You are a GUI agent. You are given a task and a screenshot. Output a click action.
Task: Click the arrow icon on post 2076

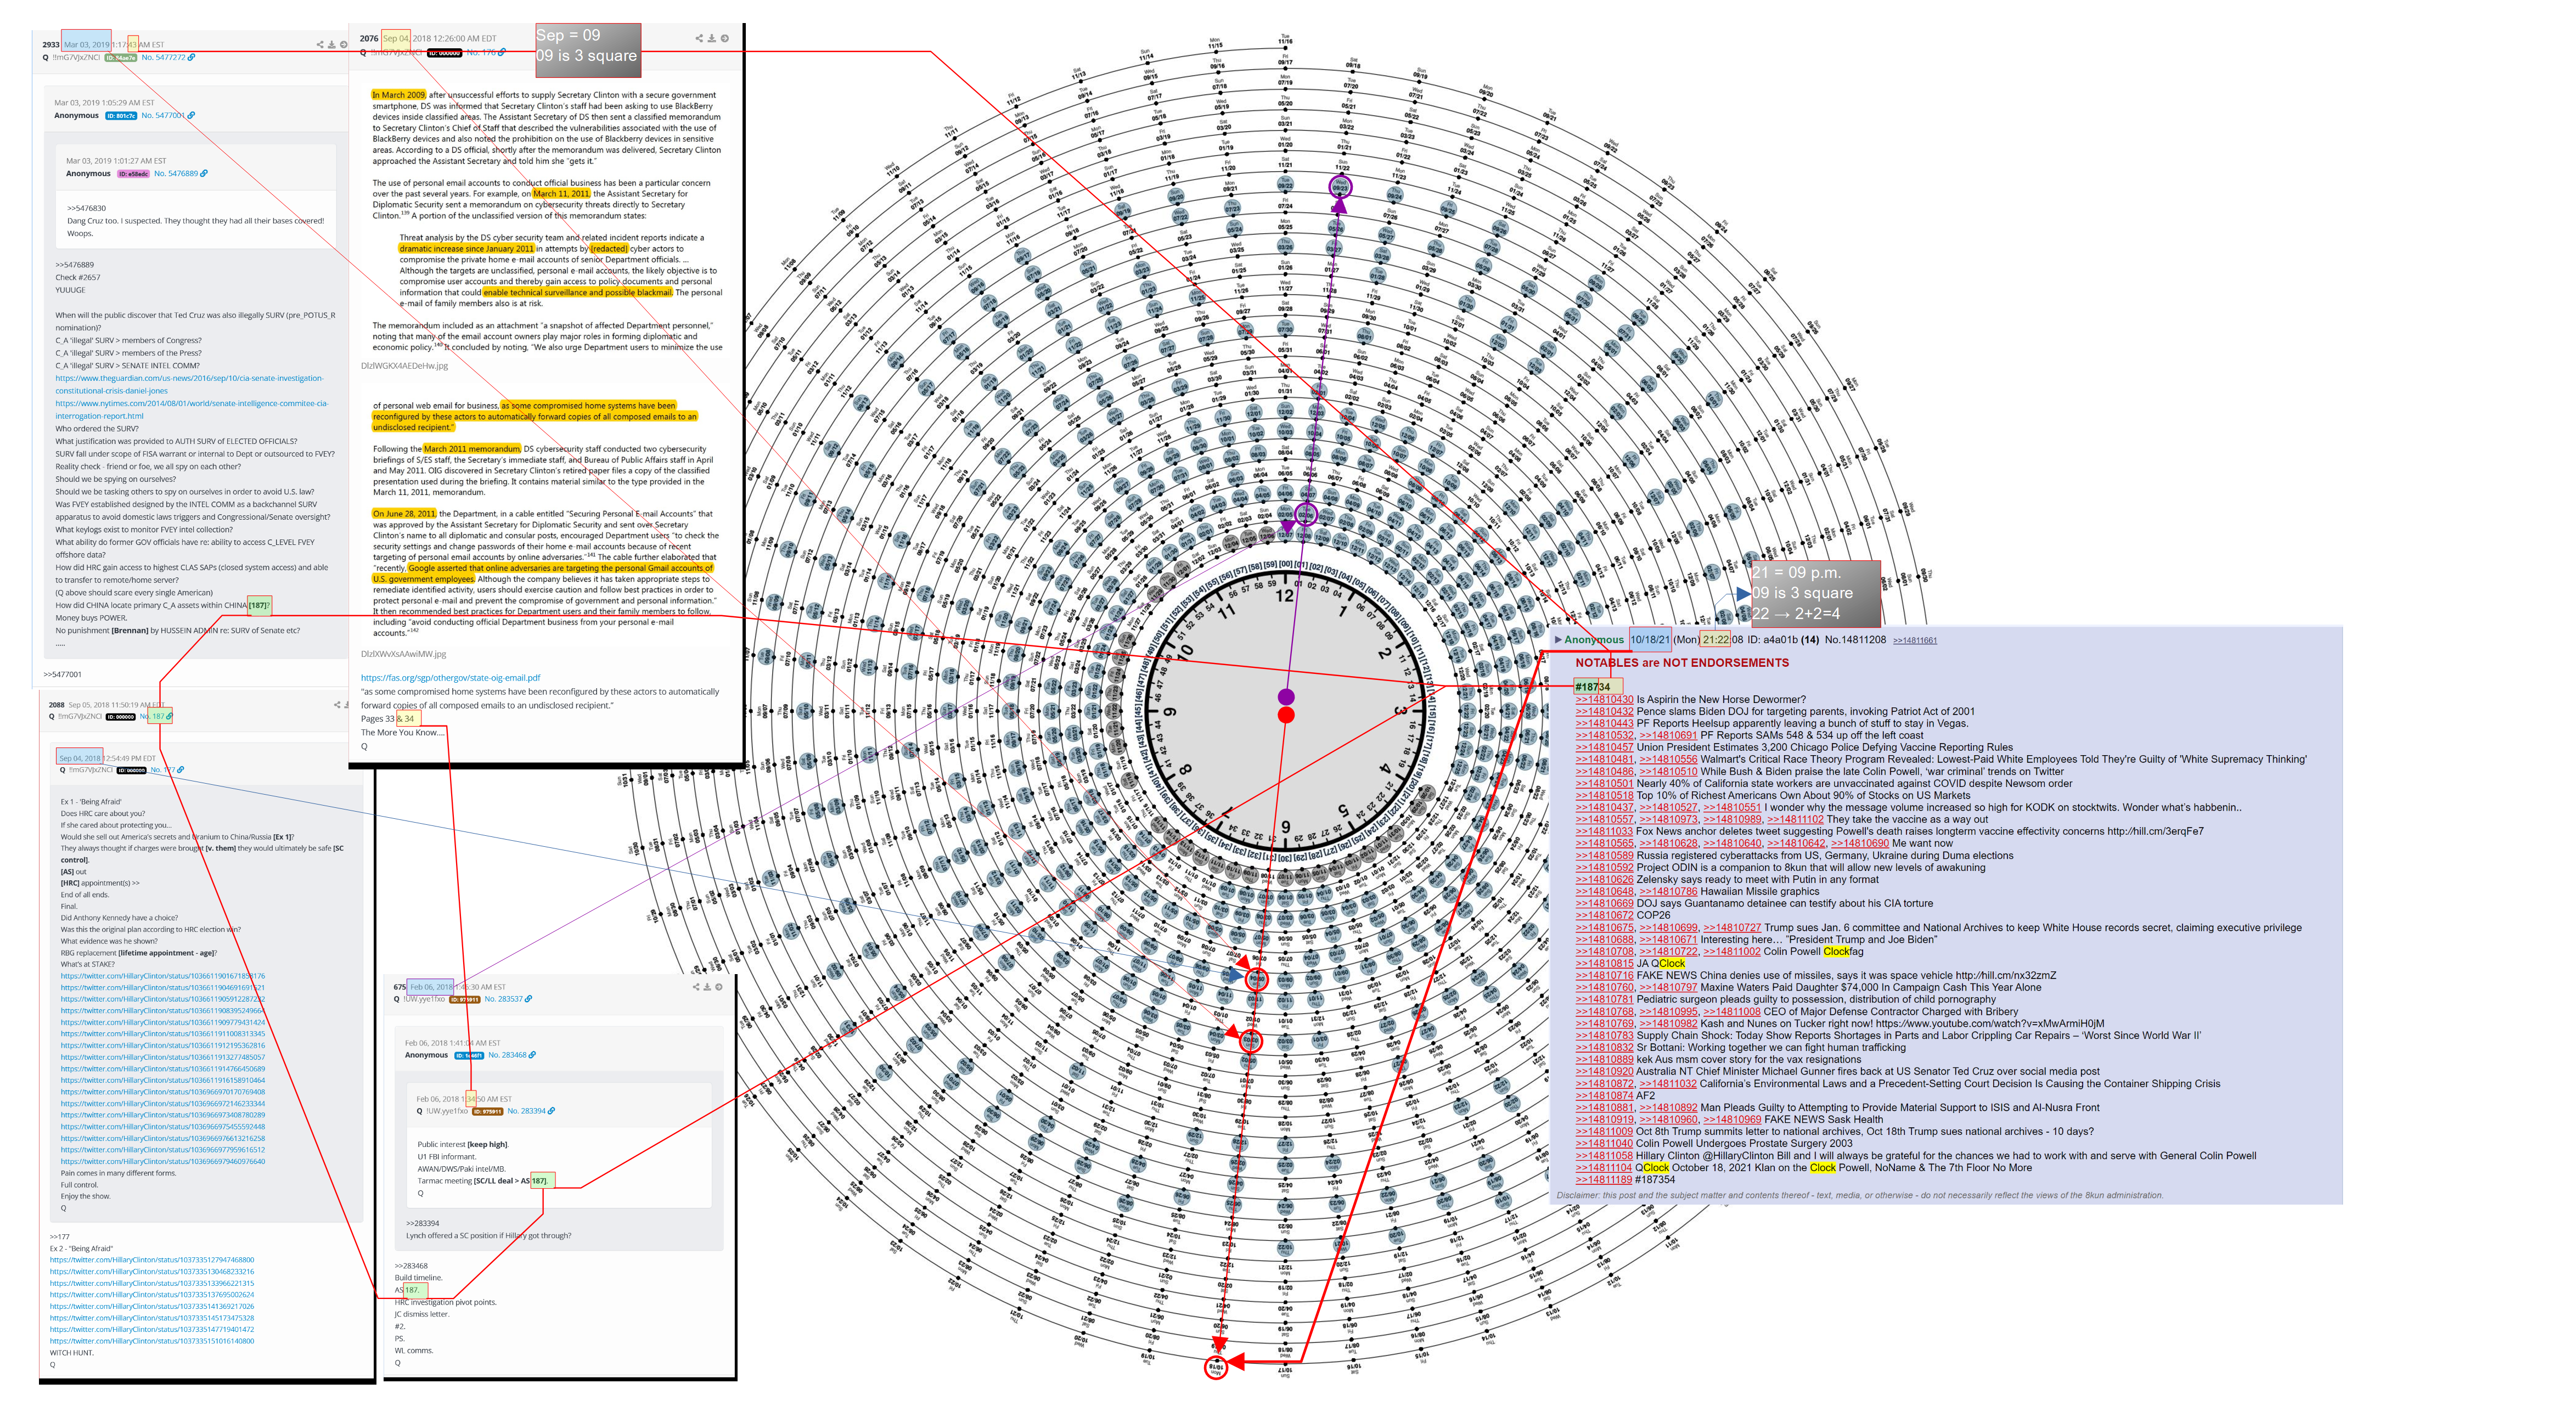[725, 38]
